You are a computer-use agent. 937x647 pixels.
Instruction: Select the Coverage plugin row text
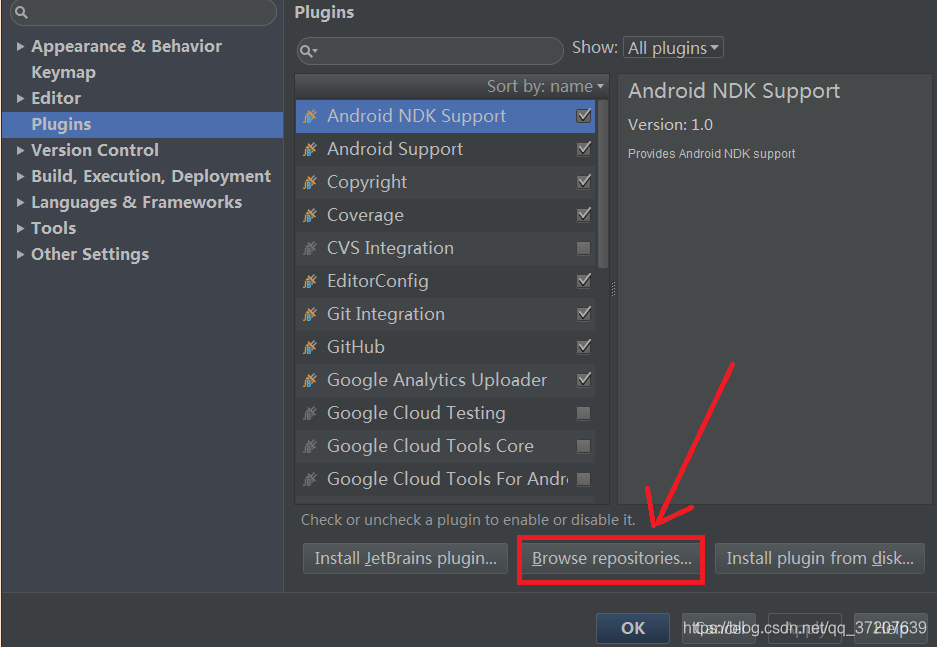pos(365,215)
